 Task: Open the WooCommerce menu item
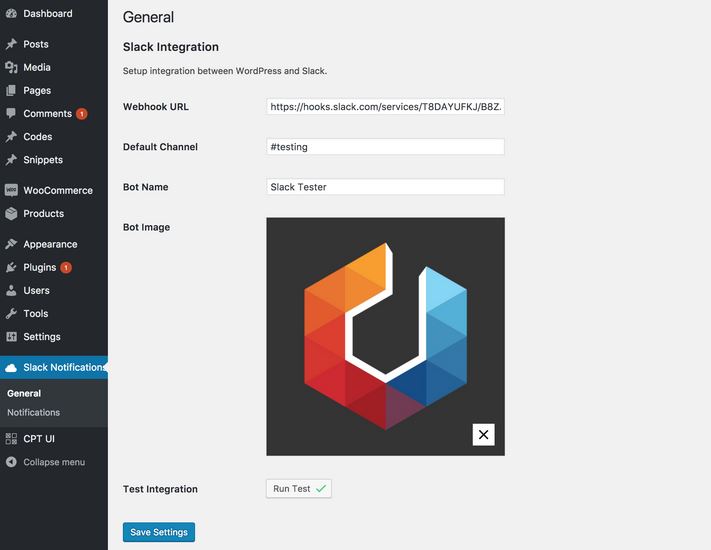pos(54,190)
